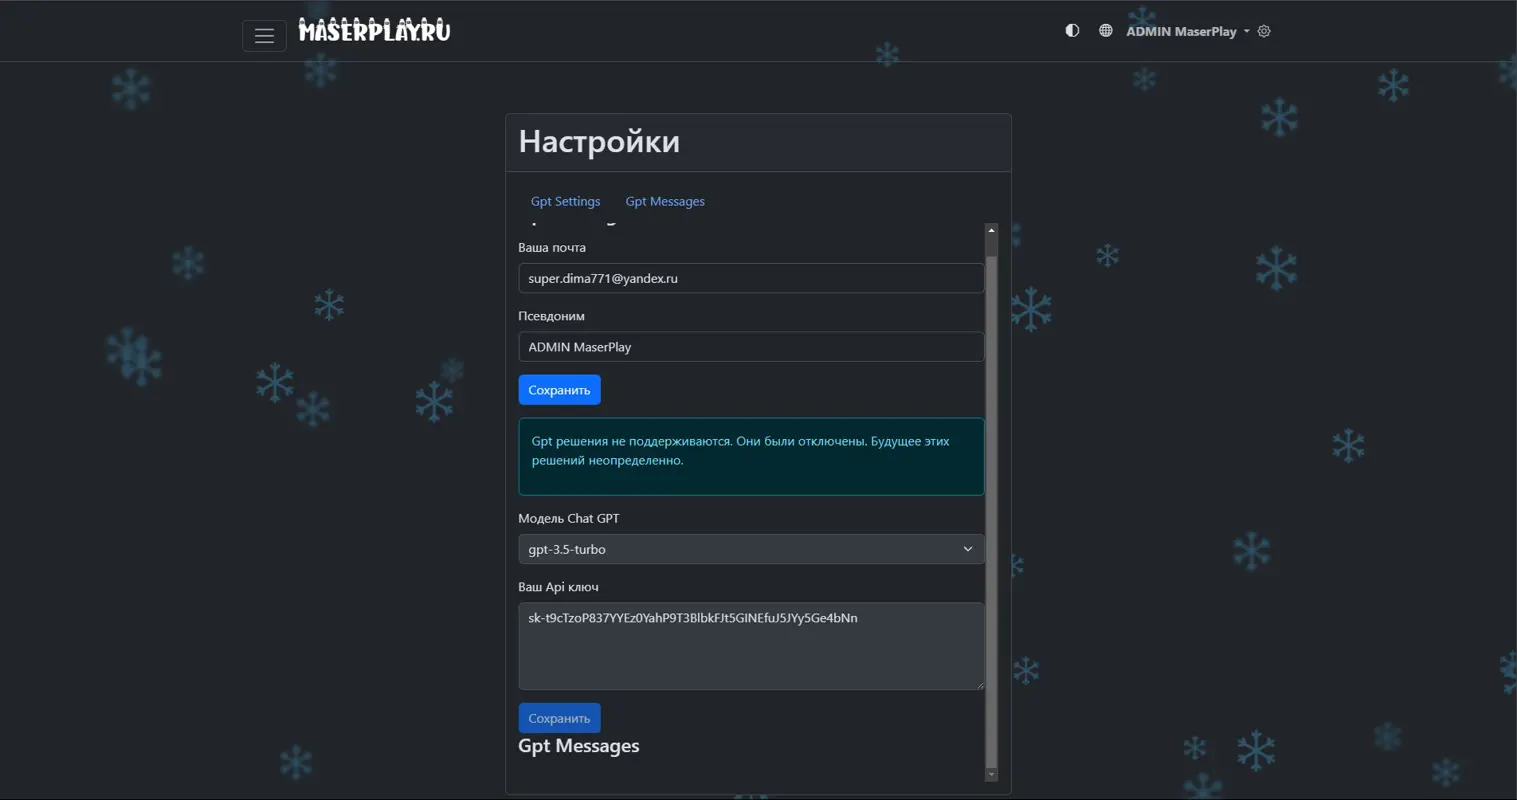Image resolution: width=1517 pixels, height=800 pixels.
Task: Open the Модель Chat GPT dropdown
Action: (x=751, y=549)
